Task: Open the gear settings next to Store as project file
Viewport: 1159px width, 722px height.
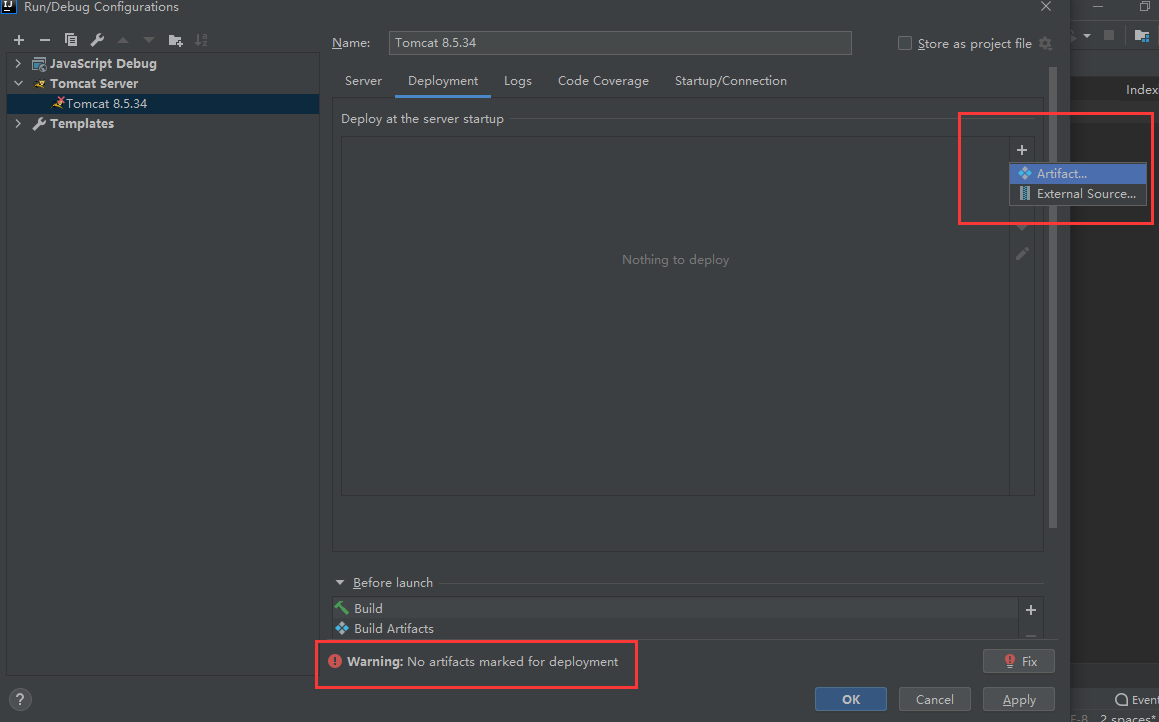Action: (x=1045, y=44)
